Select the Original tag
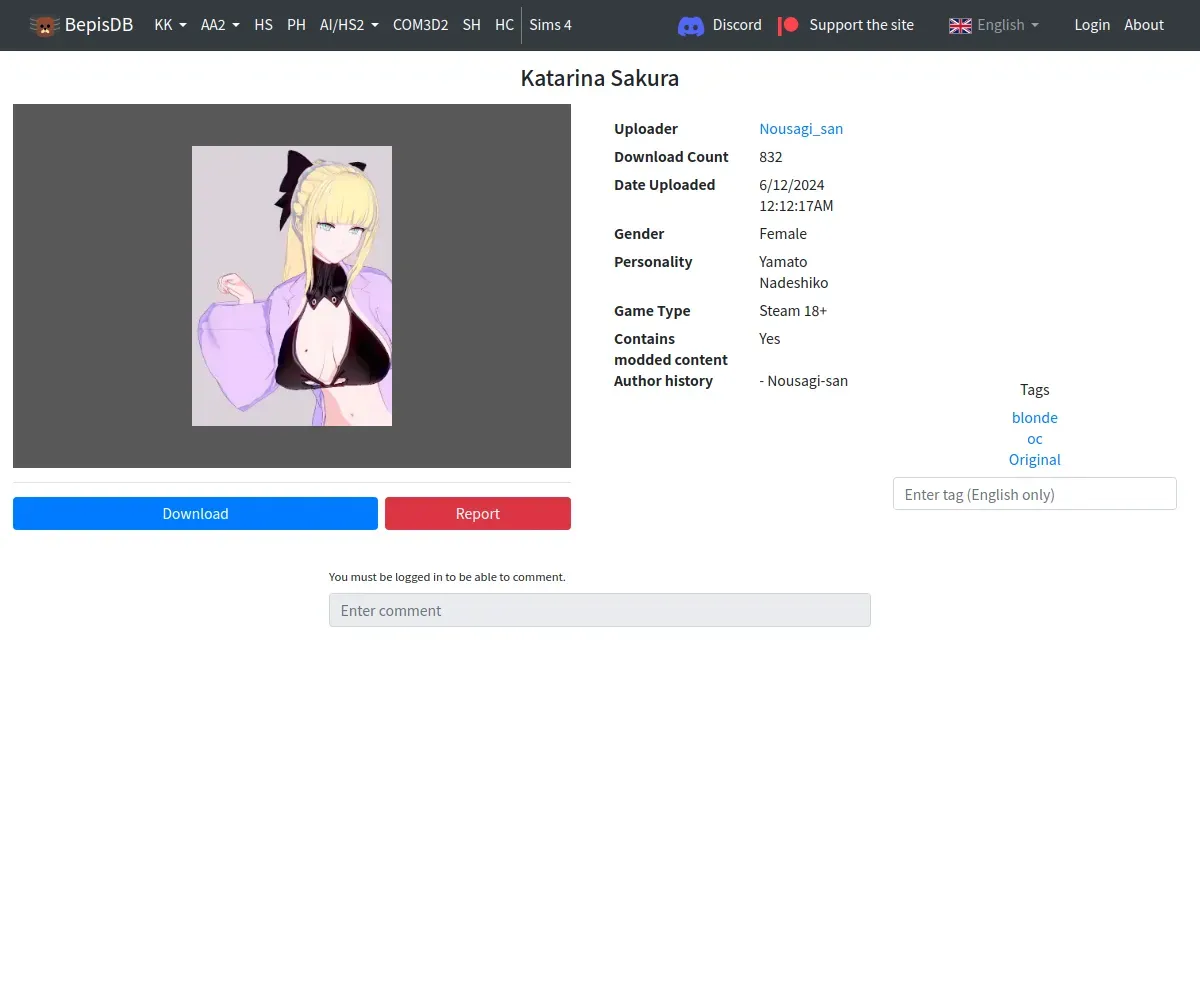This screenshot has width=1200, height=1000. coord(1035,459)
